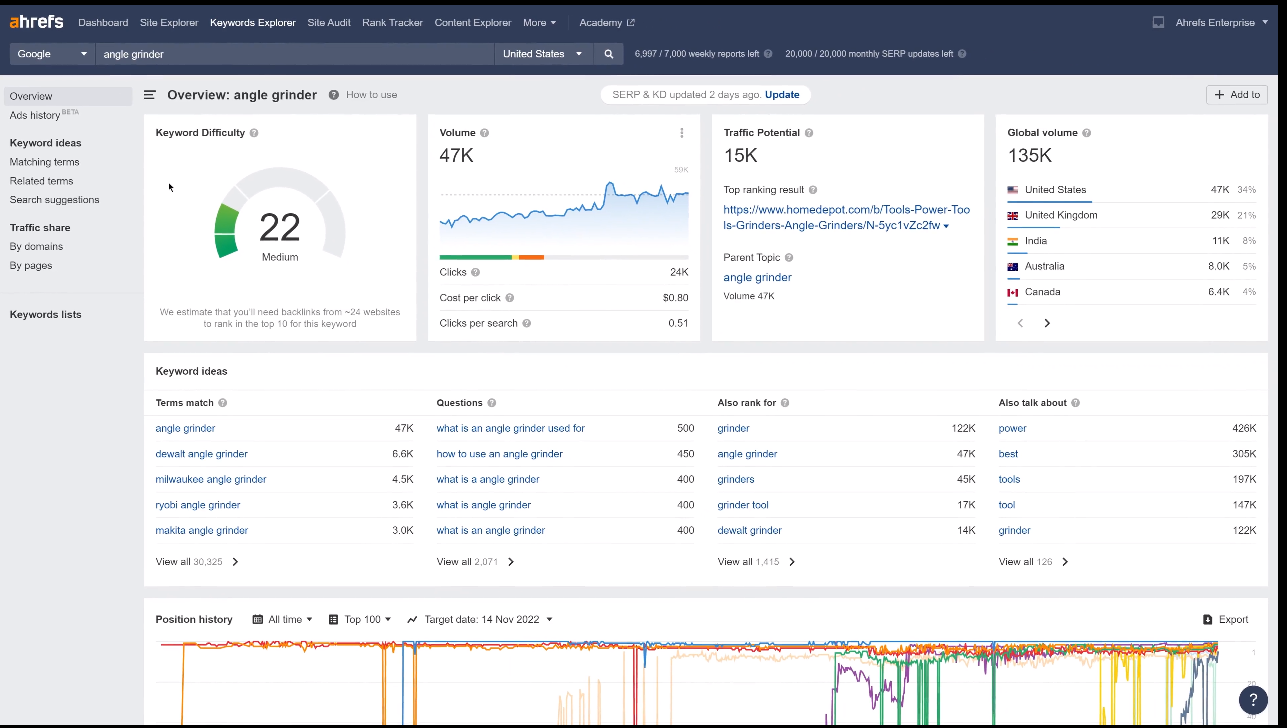Open the Target date dropdown
1287x728 pixels.
480,620
